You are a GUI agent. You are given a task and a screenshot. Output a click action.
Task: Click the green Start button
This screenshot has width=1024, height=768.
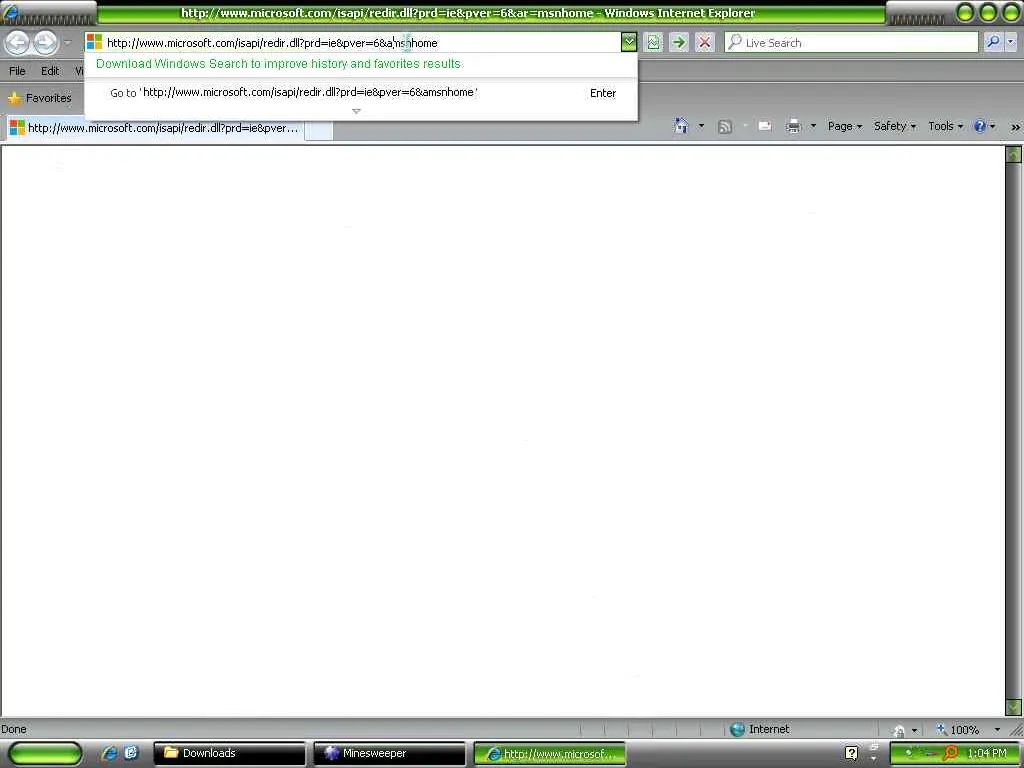[45, 754]
